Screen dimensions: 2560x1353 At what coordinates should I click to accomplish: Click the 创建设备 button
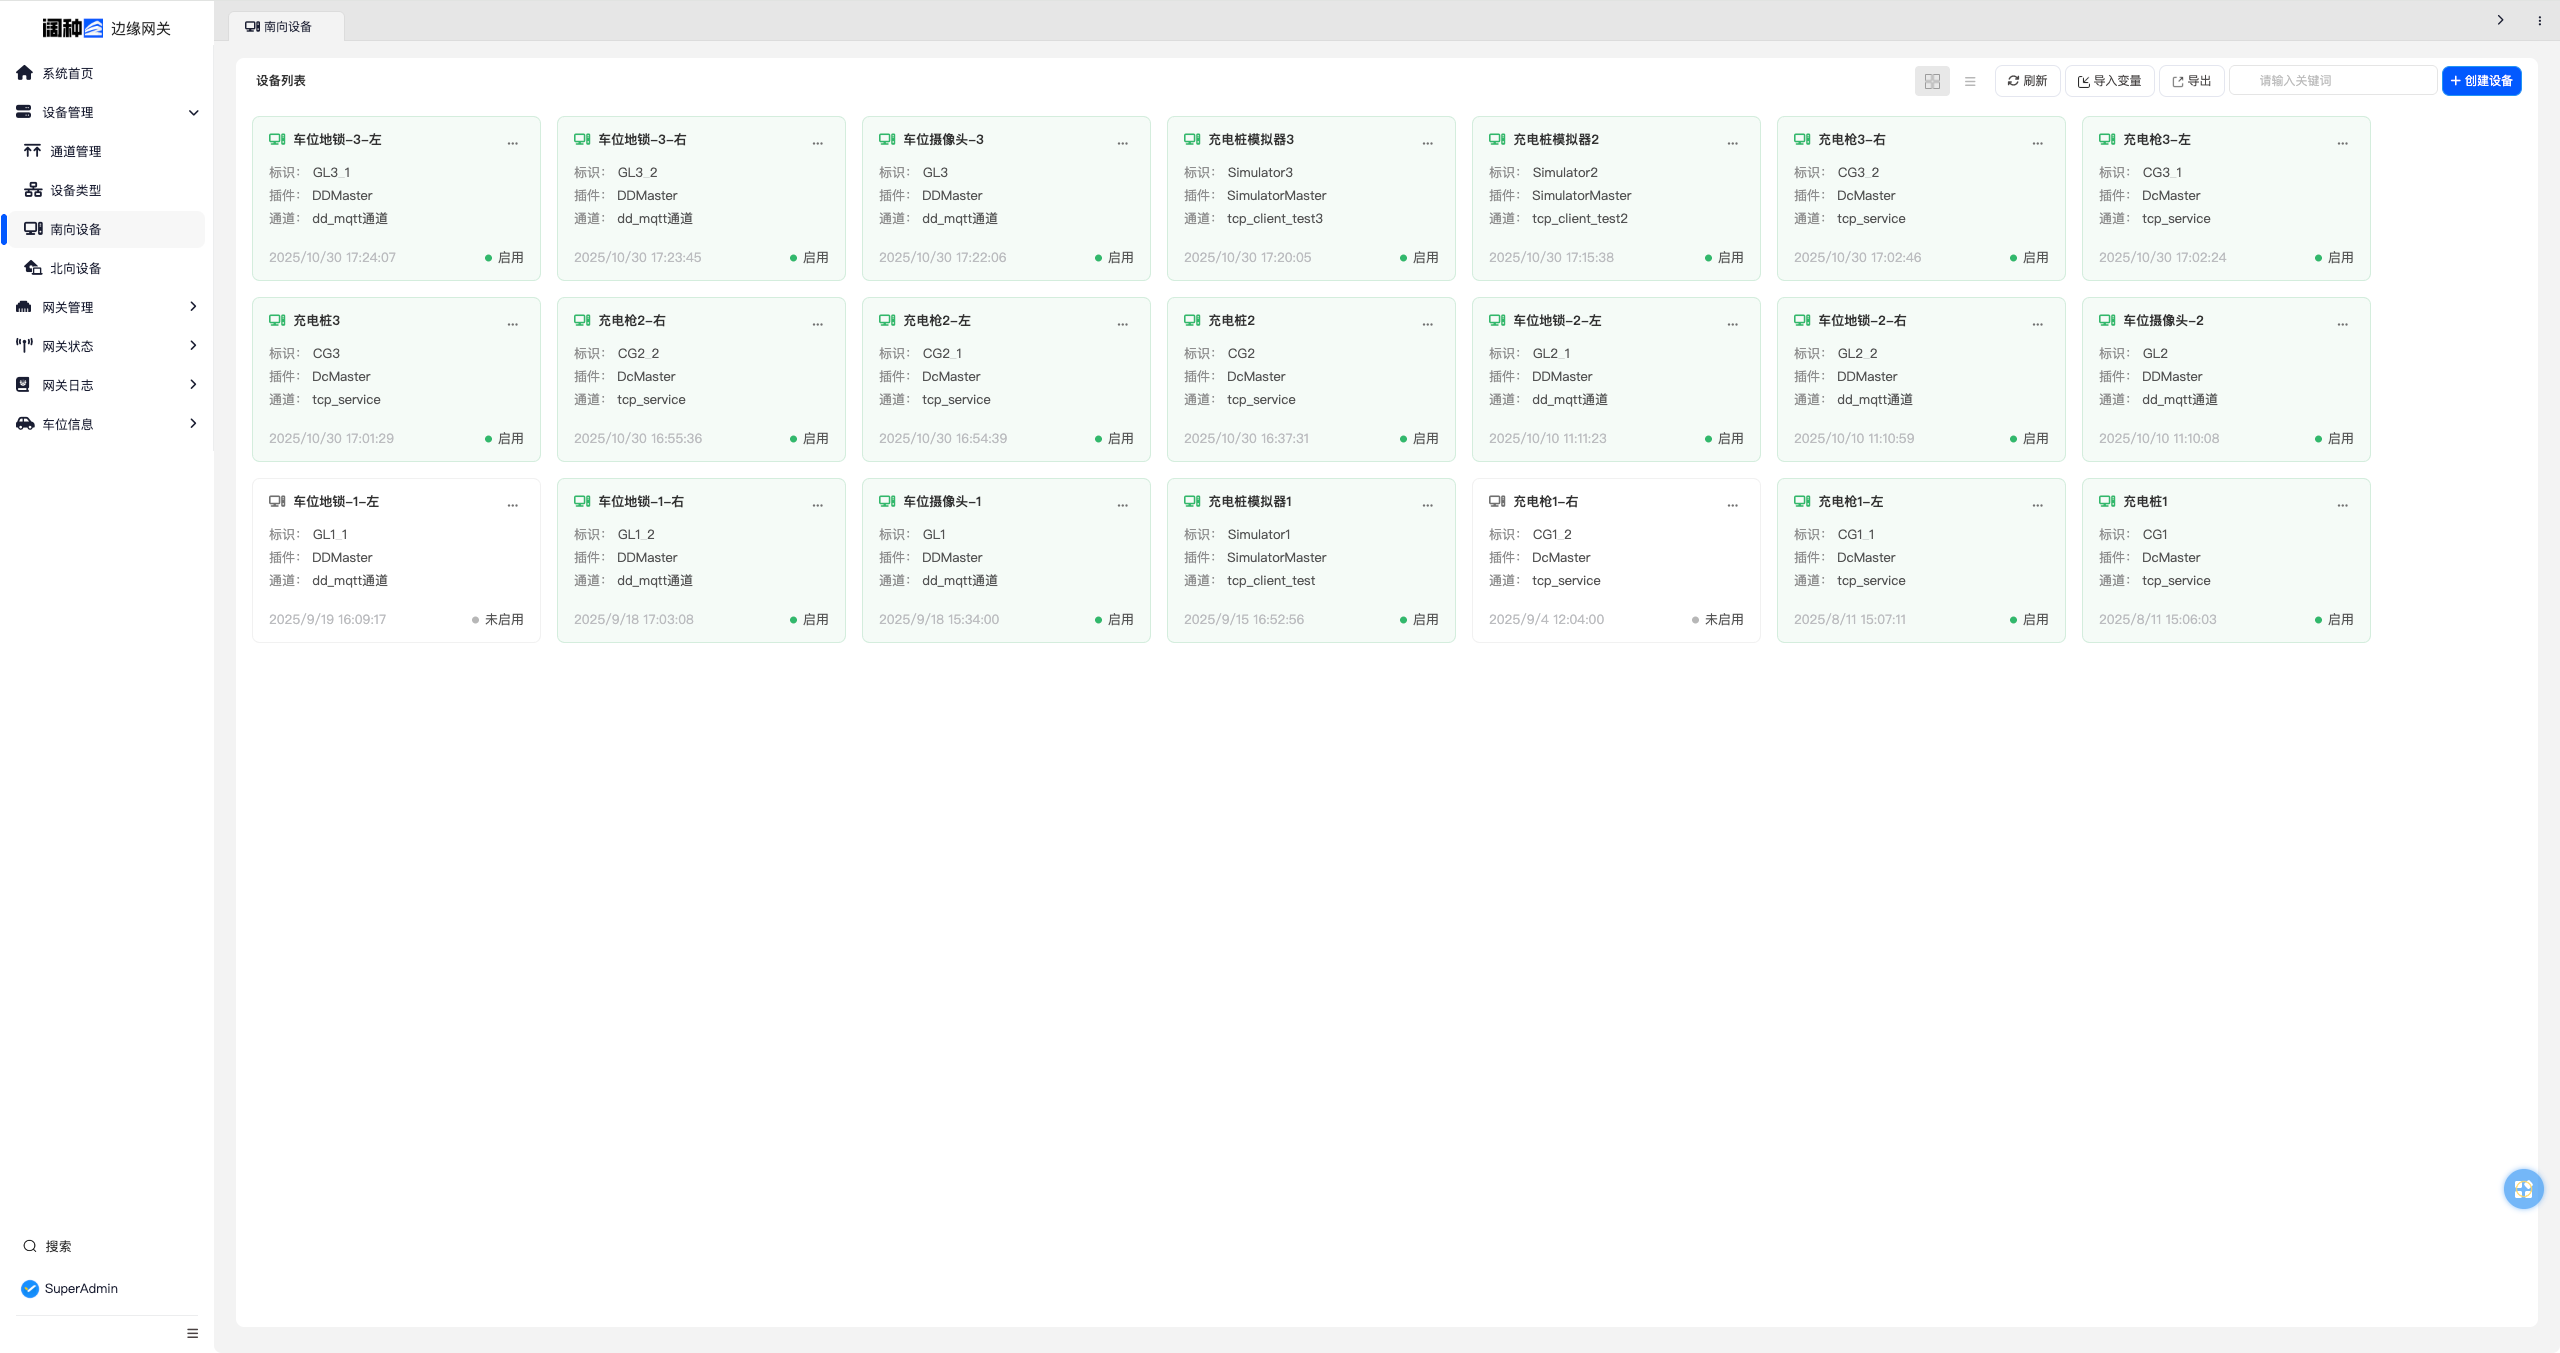2481,81
